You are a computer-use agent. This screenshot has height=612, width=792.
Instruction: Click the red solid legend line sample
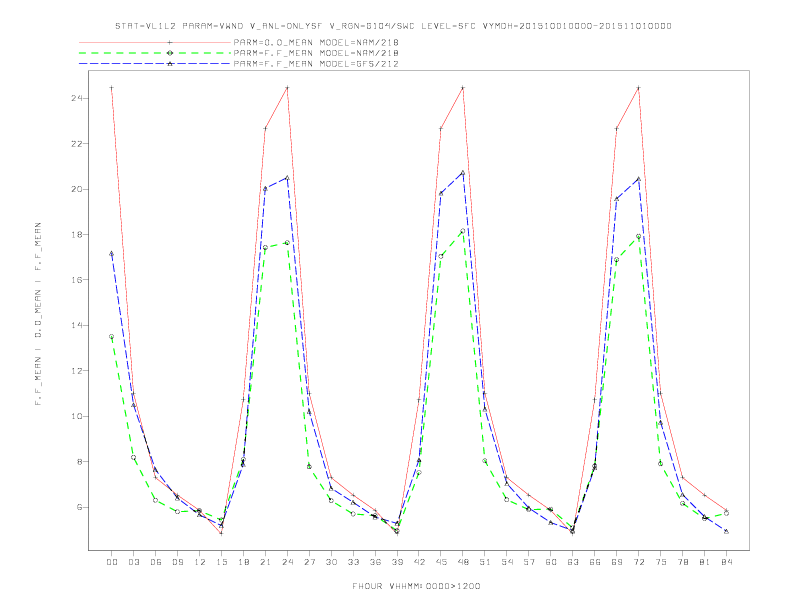(x=155, y=42)
